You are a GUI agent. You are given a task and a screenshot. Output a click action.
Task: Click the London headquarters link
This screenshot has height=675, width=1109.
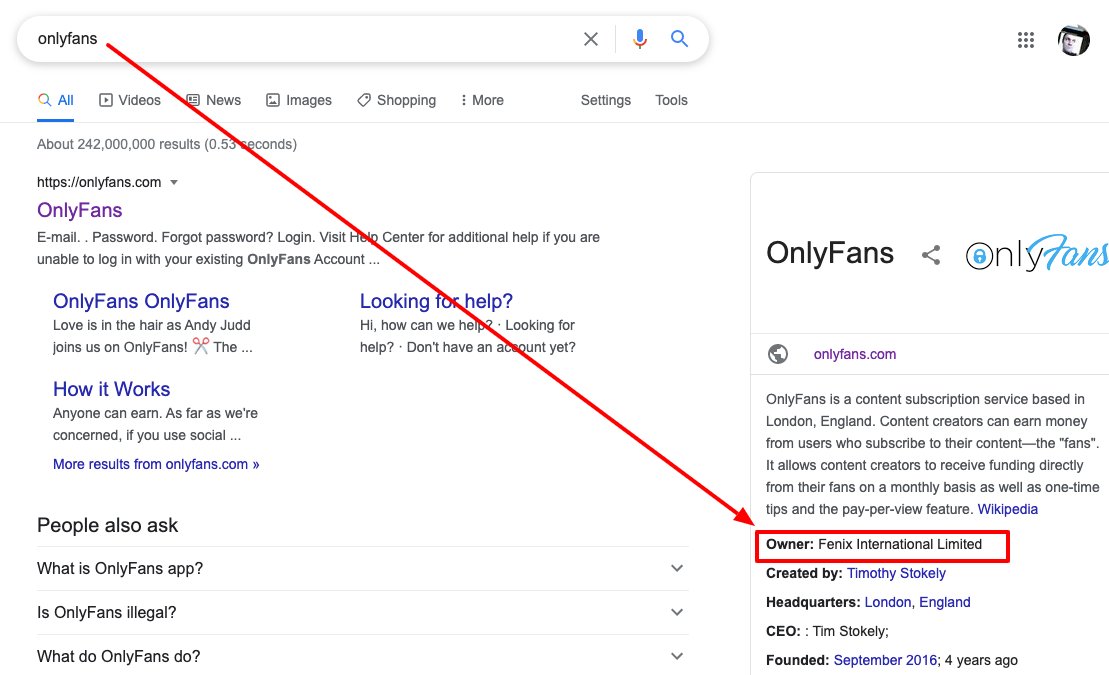point(888,602)
